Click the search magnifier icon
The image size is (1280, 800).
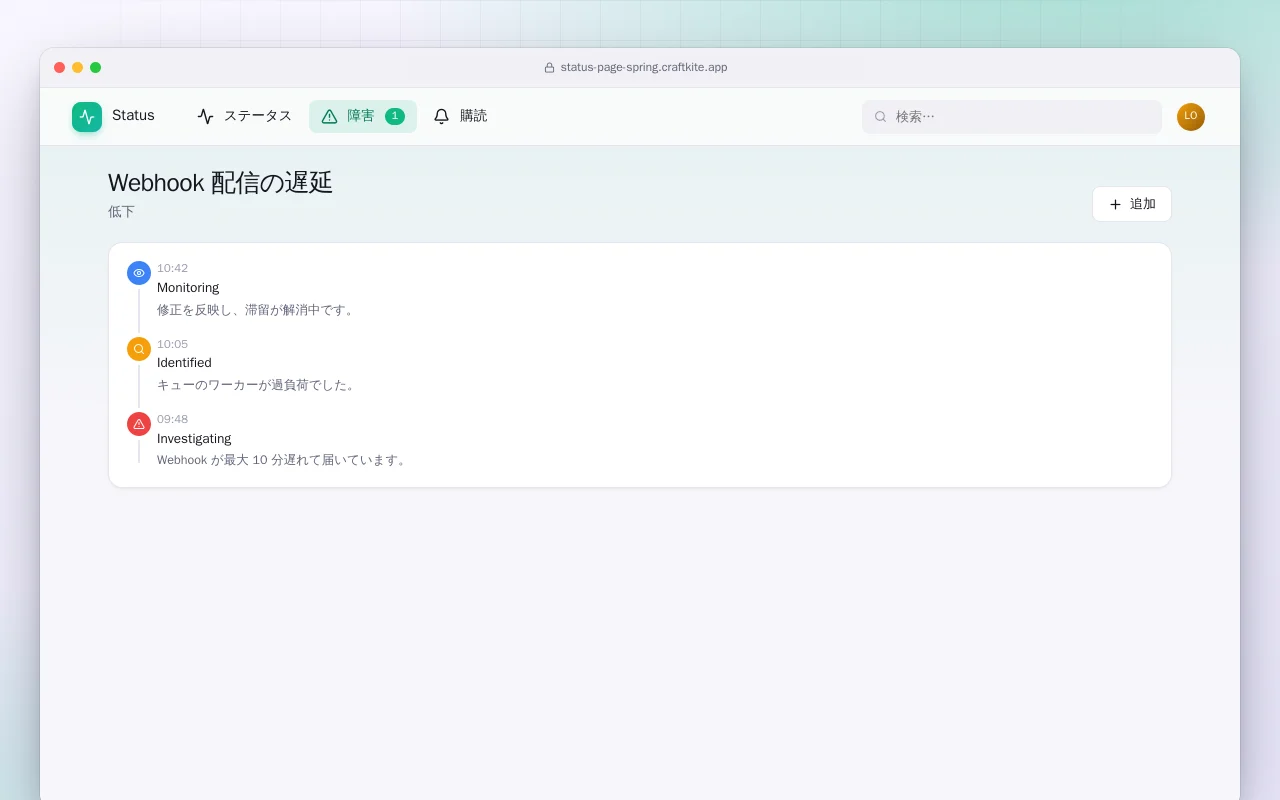coord(881,117)
